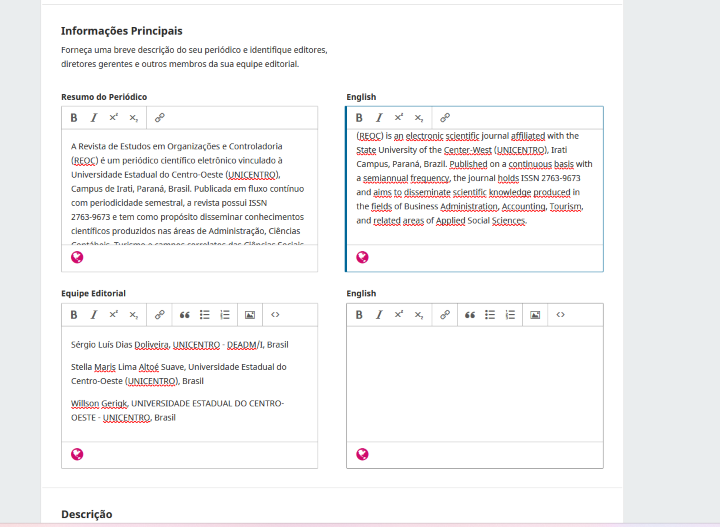This screenshot has height=527, width=720.
Task: Click the Resumo do Periódico field label
Action: pyautogui.click(x=104, y=97)
